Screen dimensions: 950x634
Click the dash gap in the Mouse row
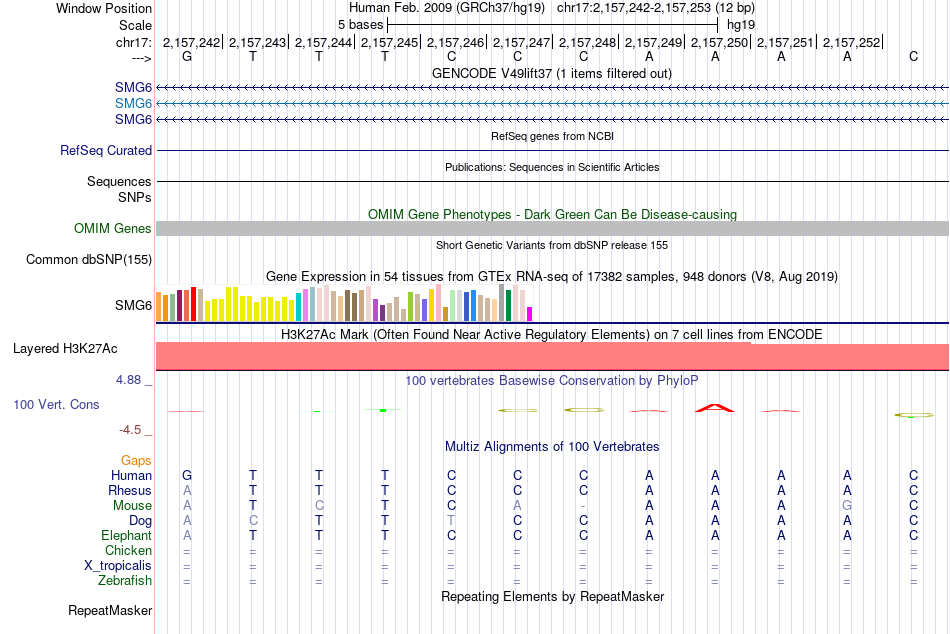pos(583,506)
